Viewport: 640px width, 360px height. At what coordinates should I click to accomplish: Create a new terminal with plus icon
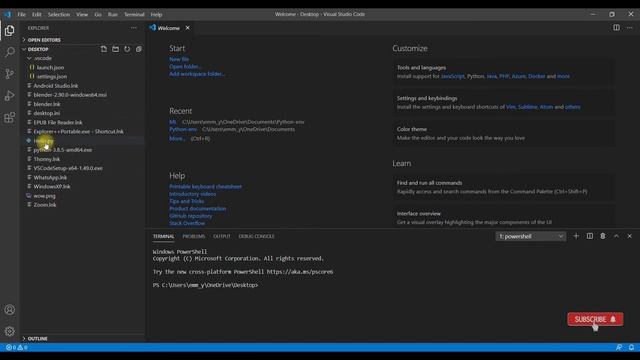pos(576,236)
